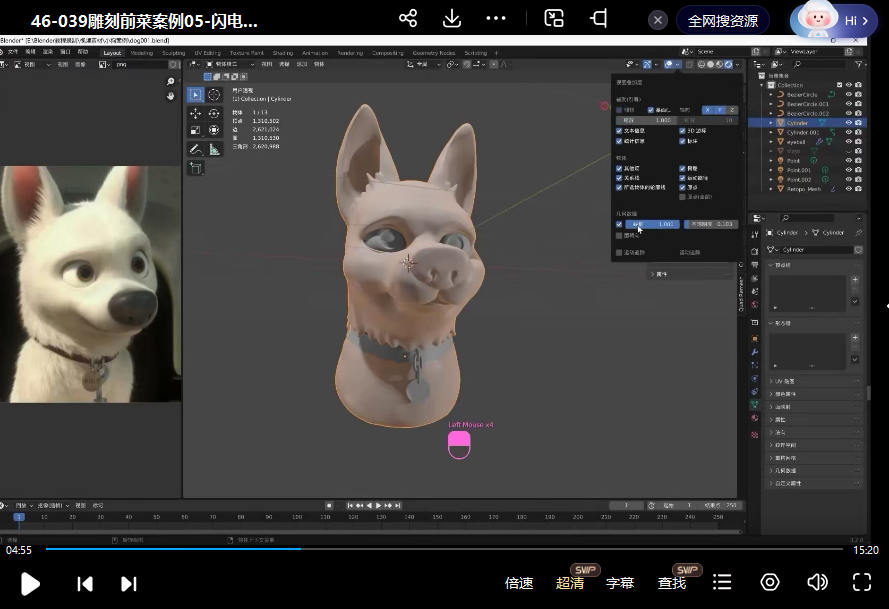Expand the Cylinder.001 tree item
This screenshot has height=609, width=889.
pyautogui.click(x=771, y=132)
